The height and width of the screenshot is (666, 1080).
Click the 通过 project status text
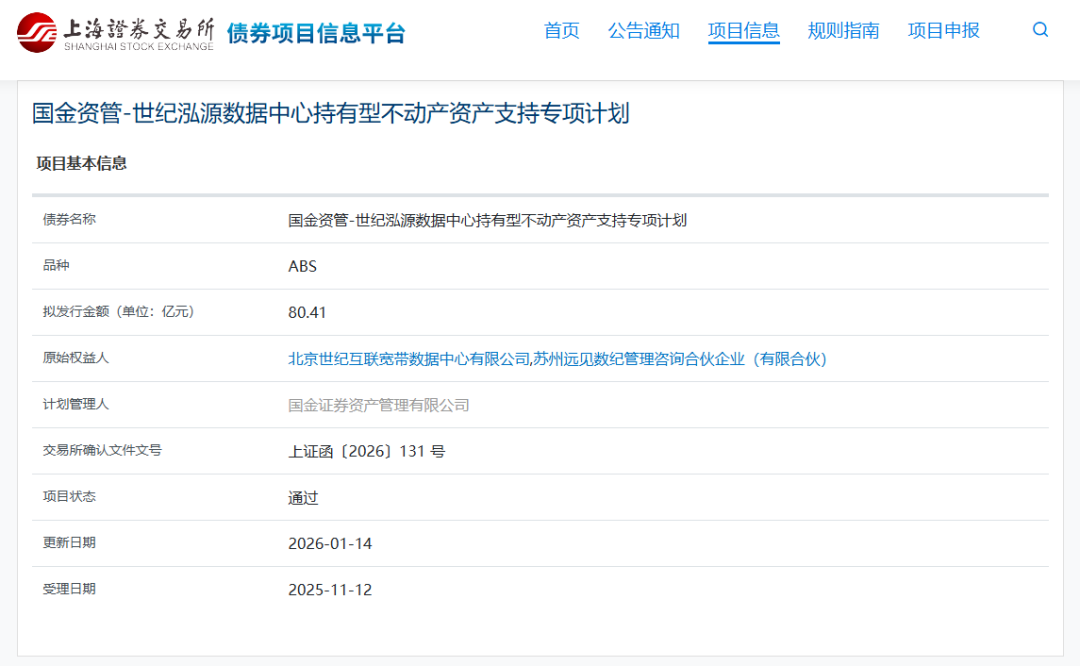[x=303, y=497]
